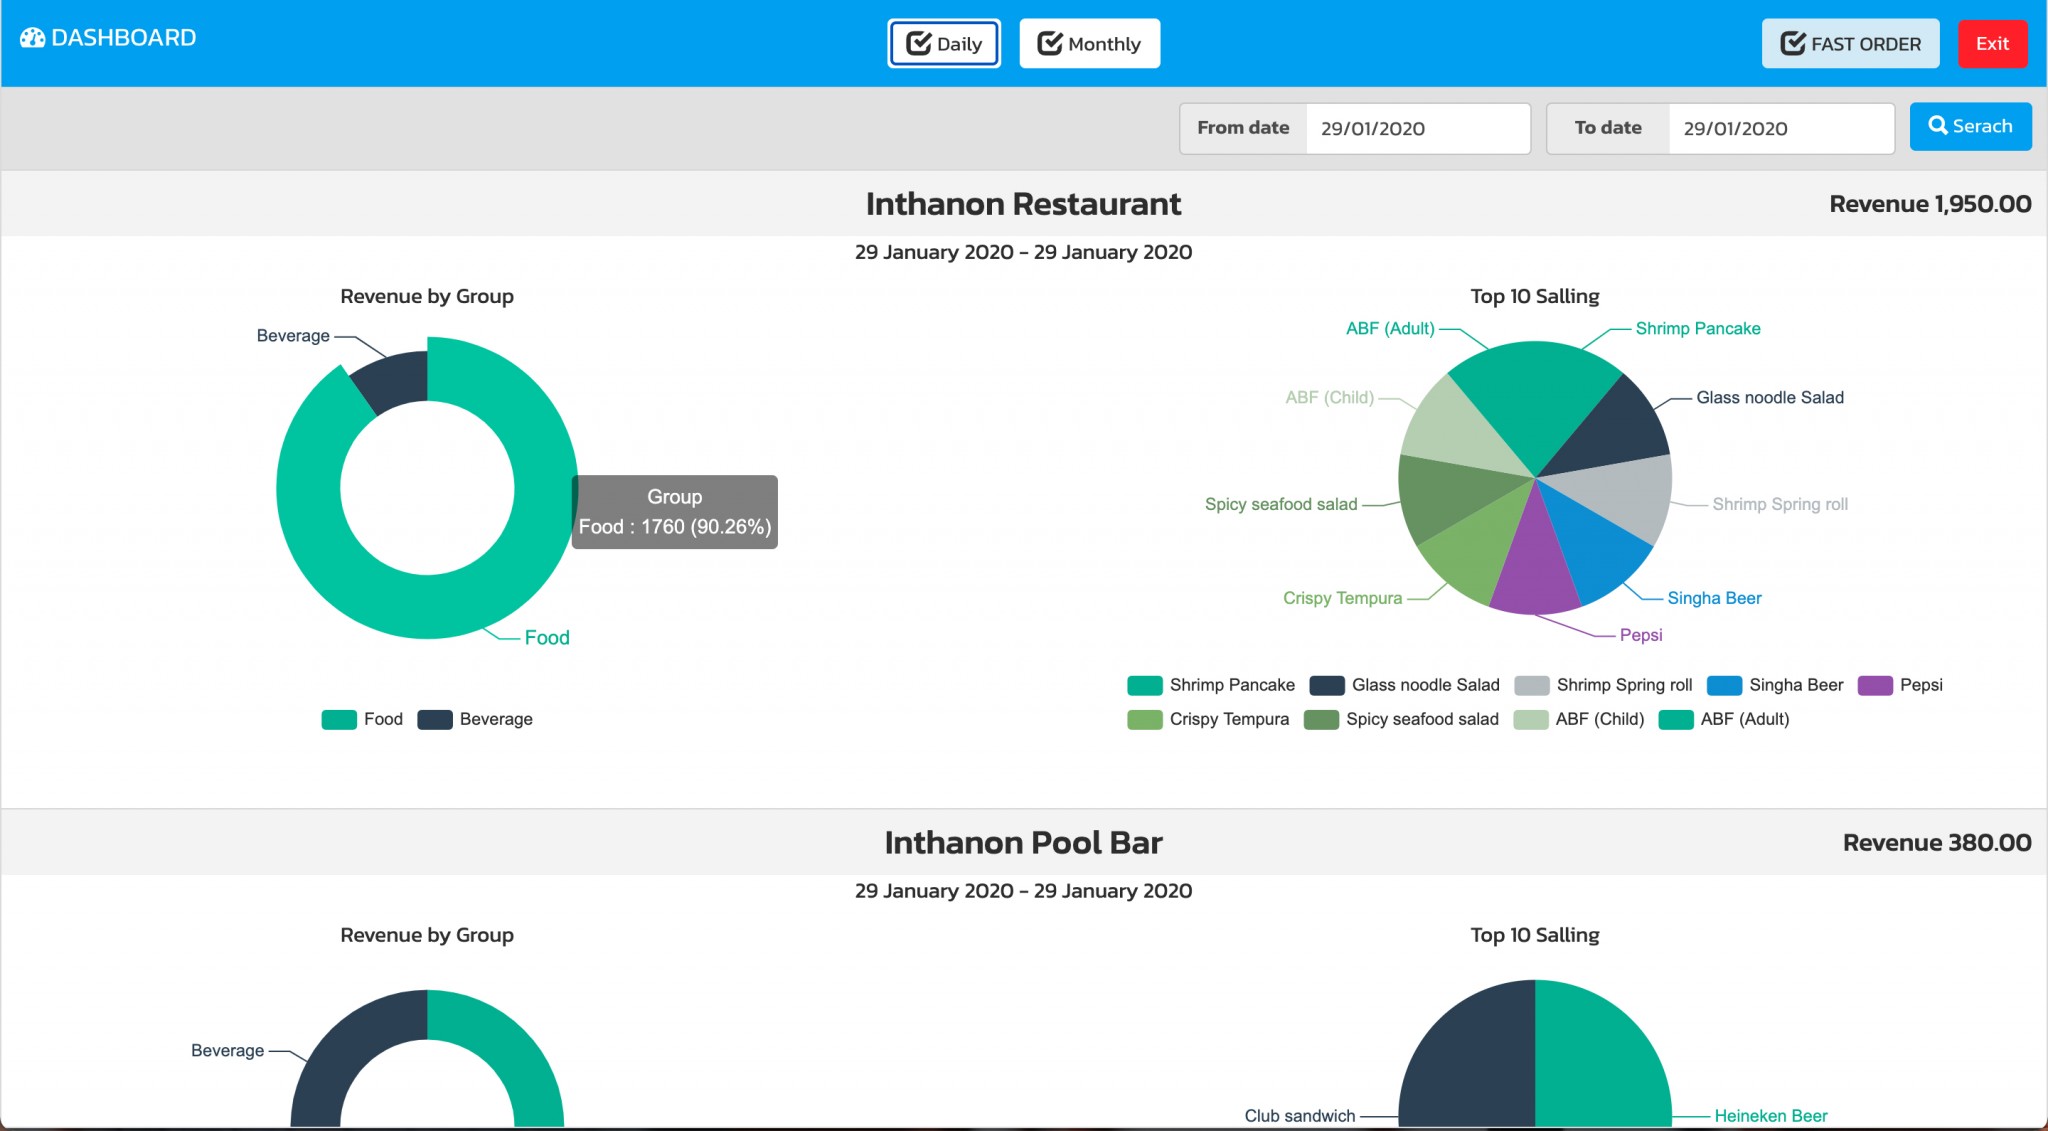The height and width of the screenshot is (1131, 2048).
Task: Run the Serach button
Action: (1970, 126)
